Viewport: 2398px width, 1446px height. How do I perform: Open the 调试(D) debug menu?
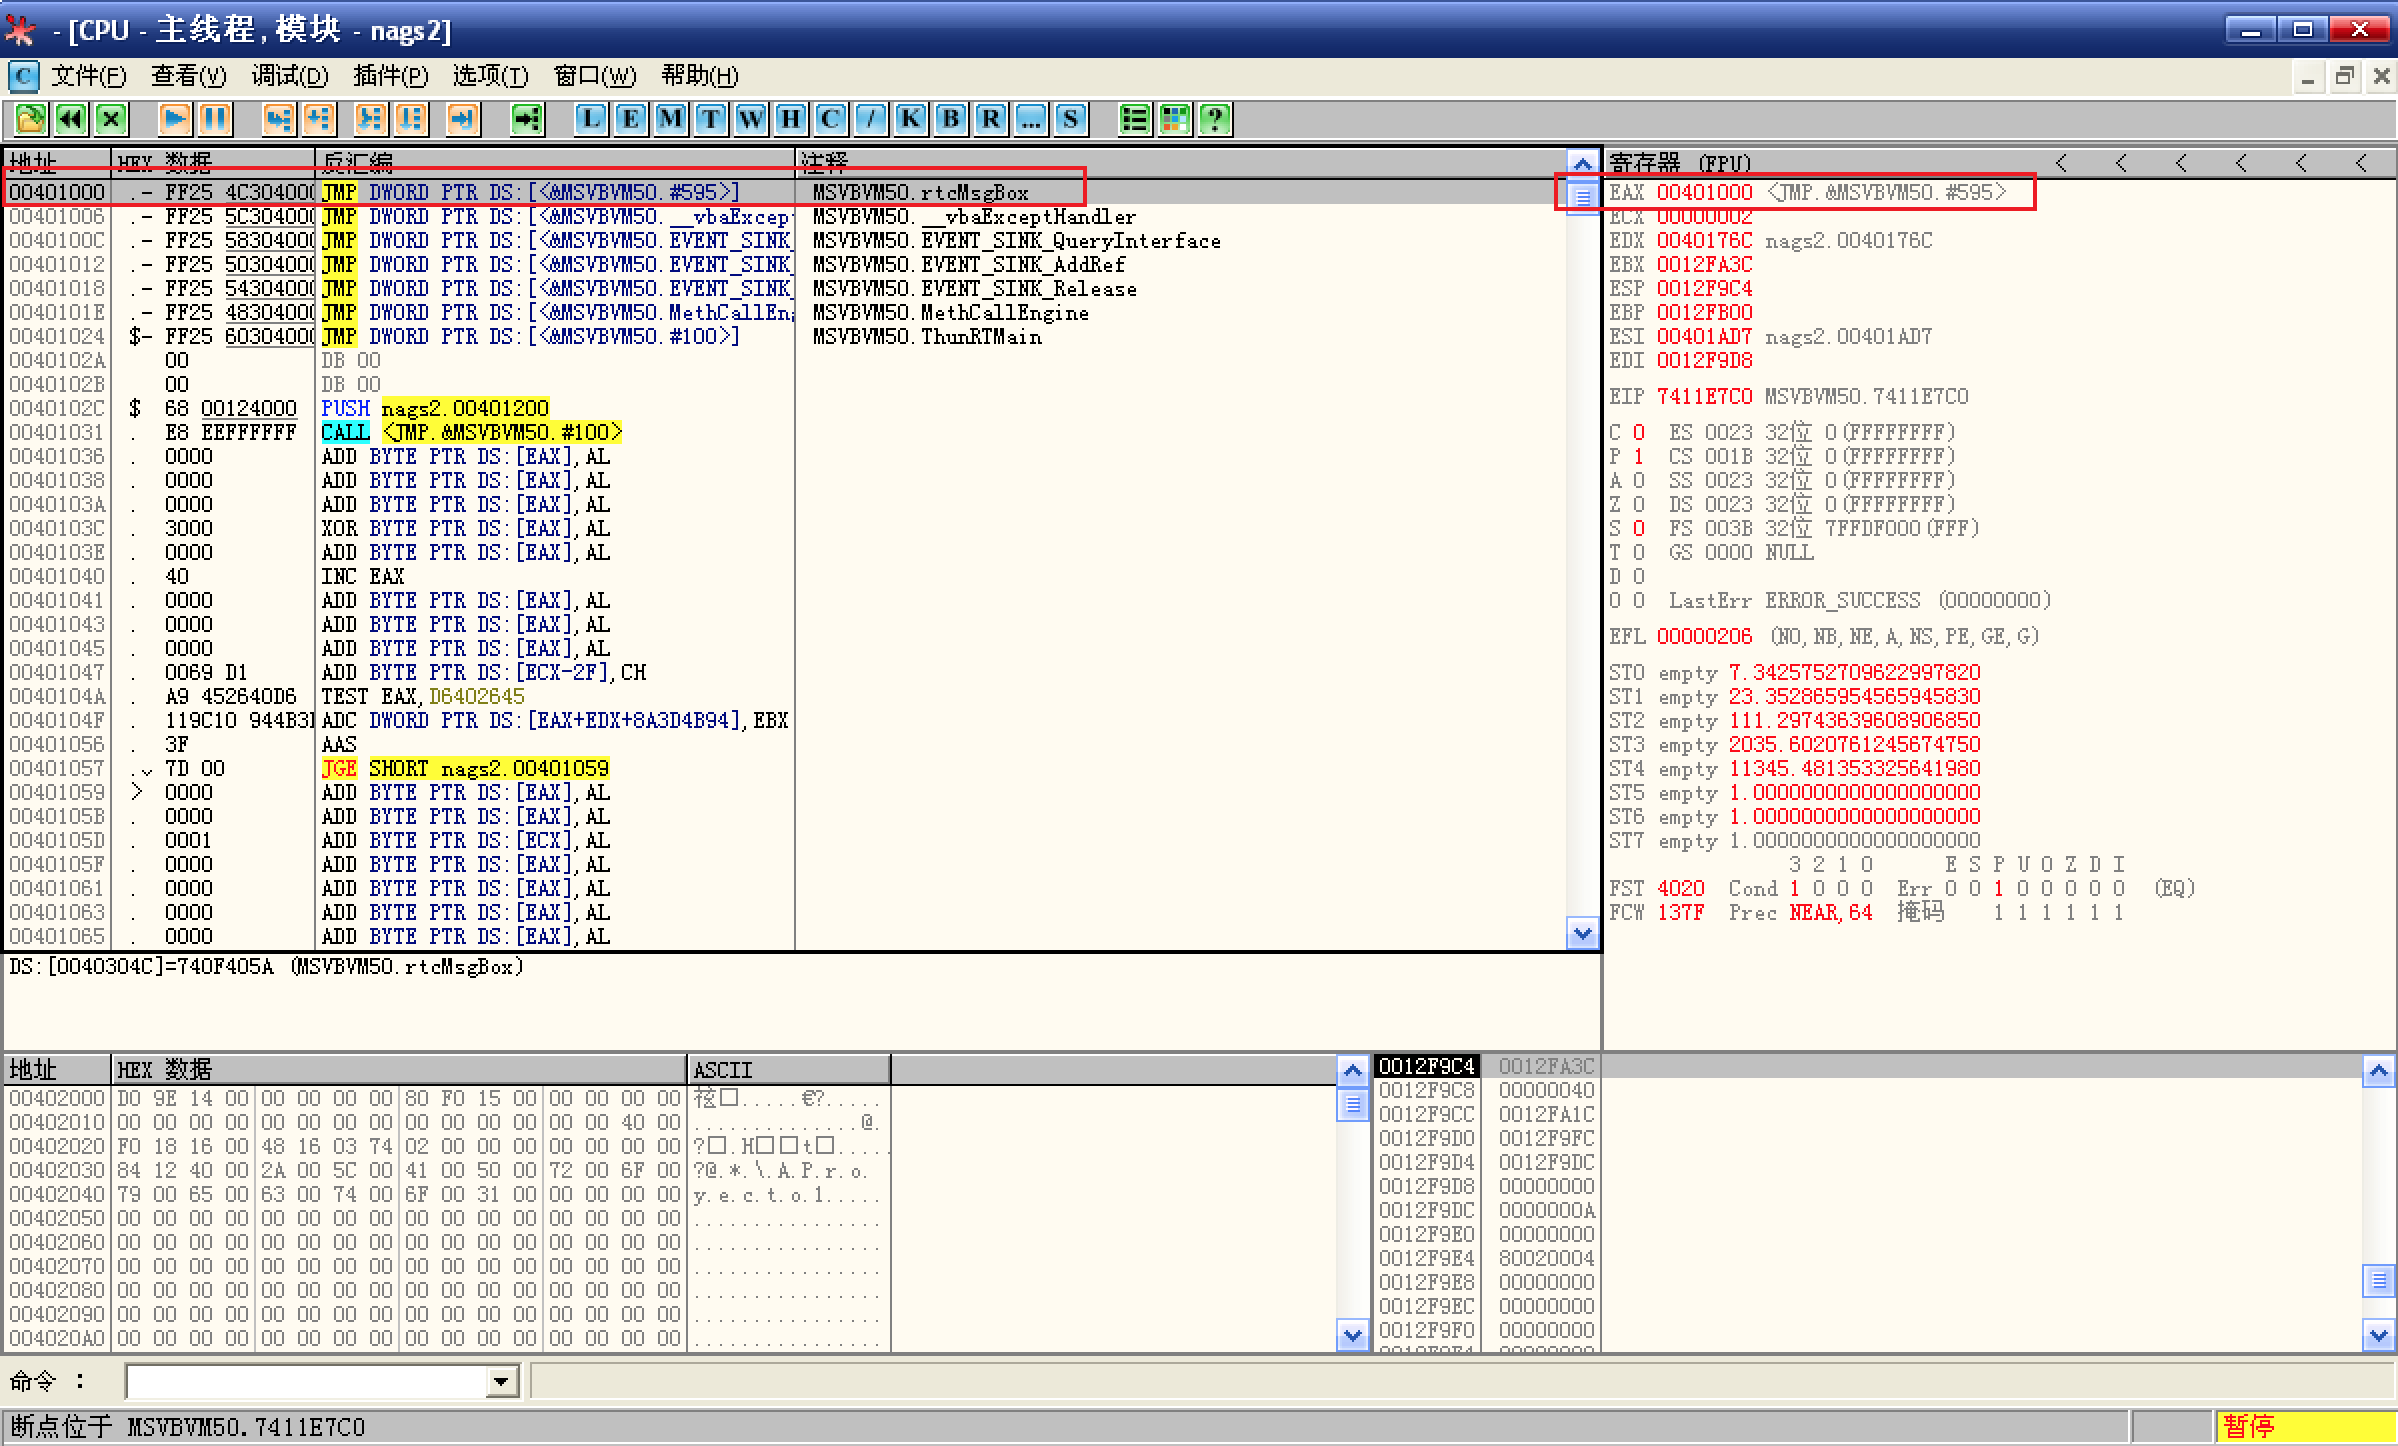coord(289,76)
